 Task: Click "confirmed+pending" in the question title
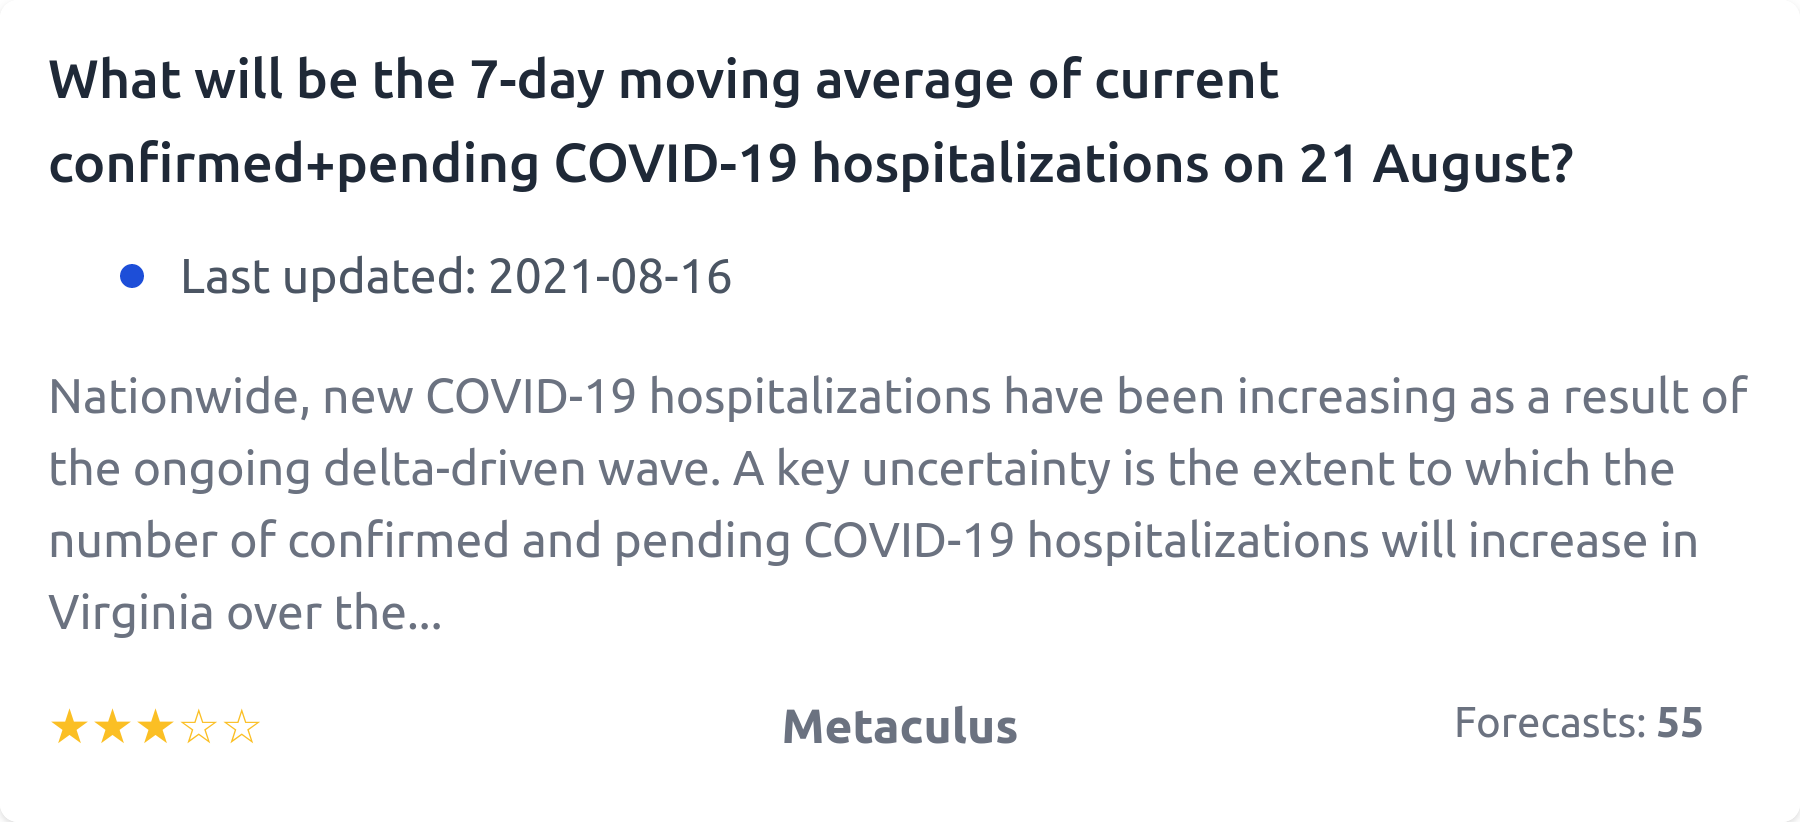(x=294, y=163)
